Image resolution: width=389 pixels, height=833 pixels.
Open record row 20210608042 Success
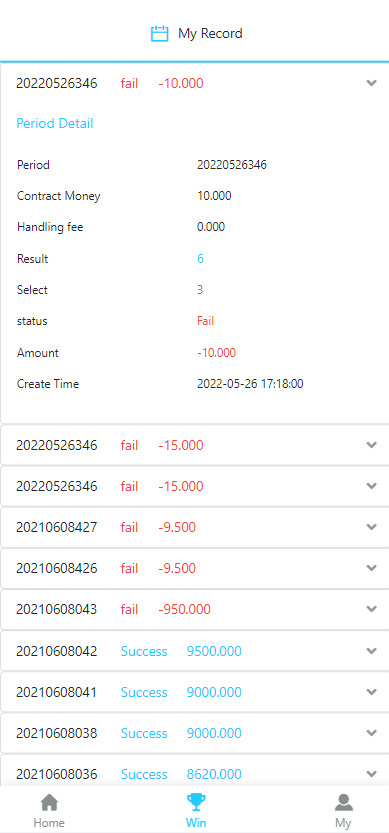point(194,651)
